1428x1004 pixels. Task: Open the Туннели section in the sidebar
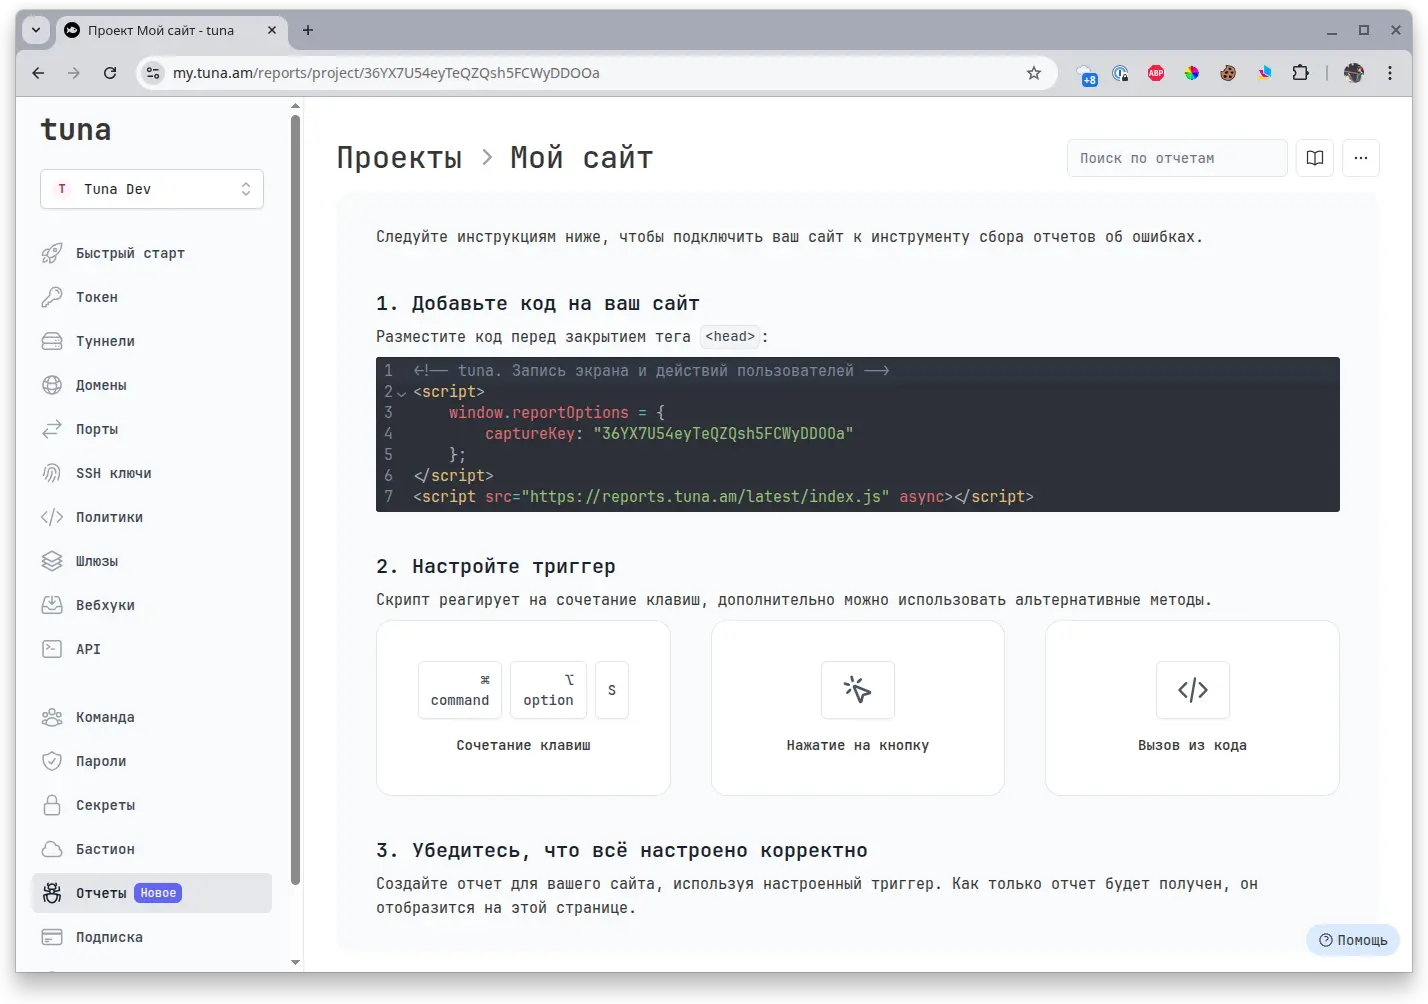pos(104,341)
